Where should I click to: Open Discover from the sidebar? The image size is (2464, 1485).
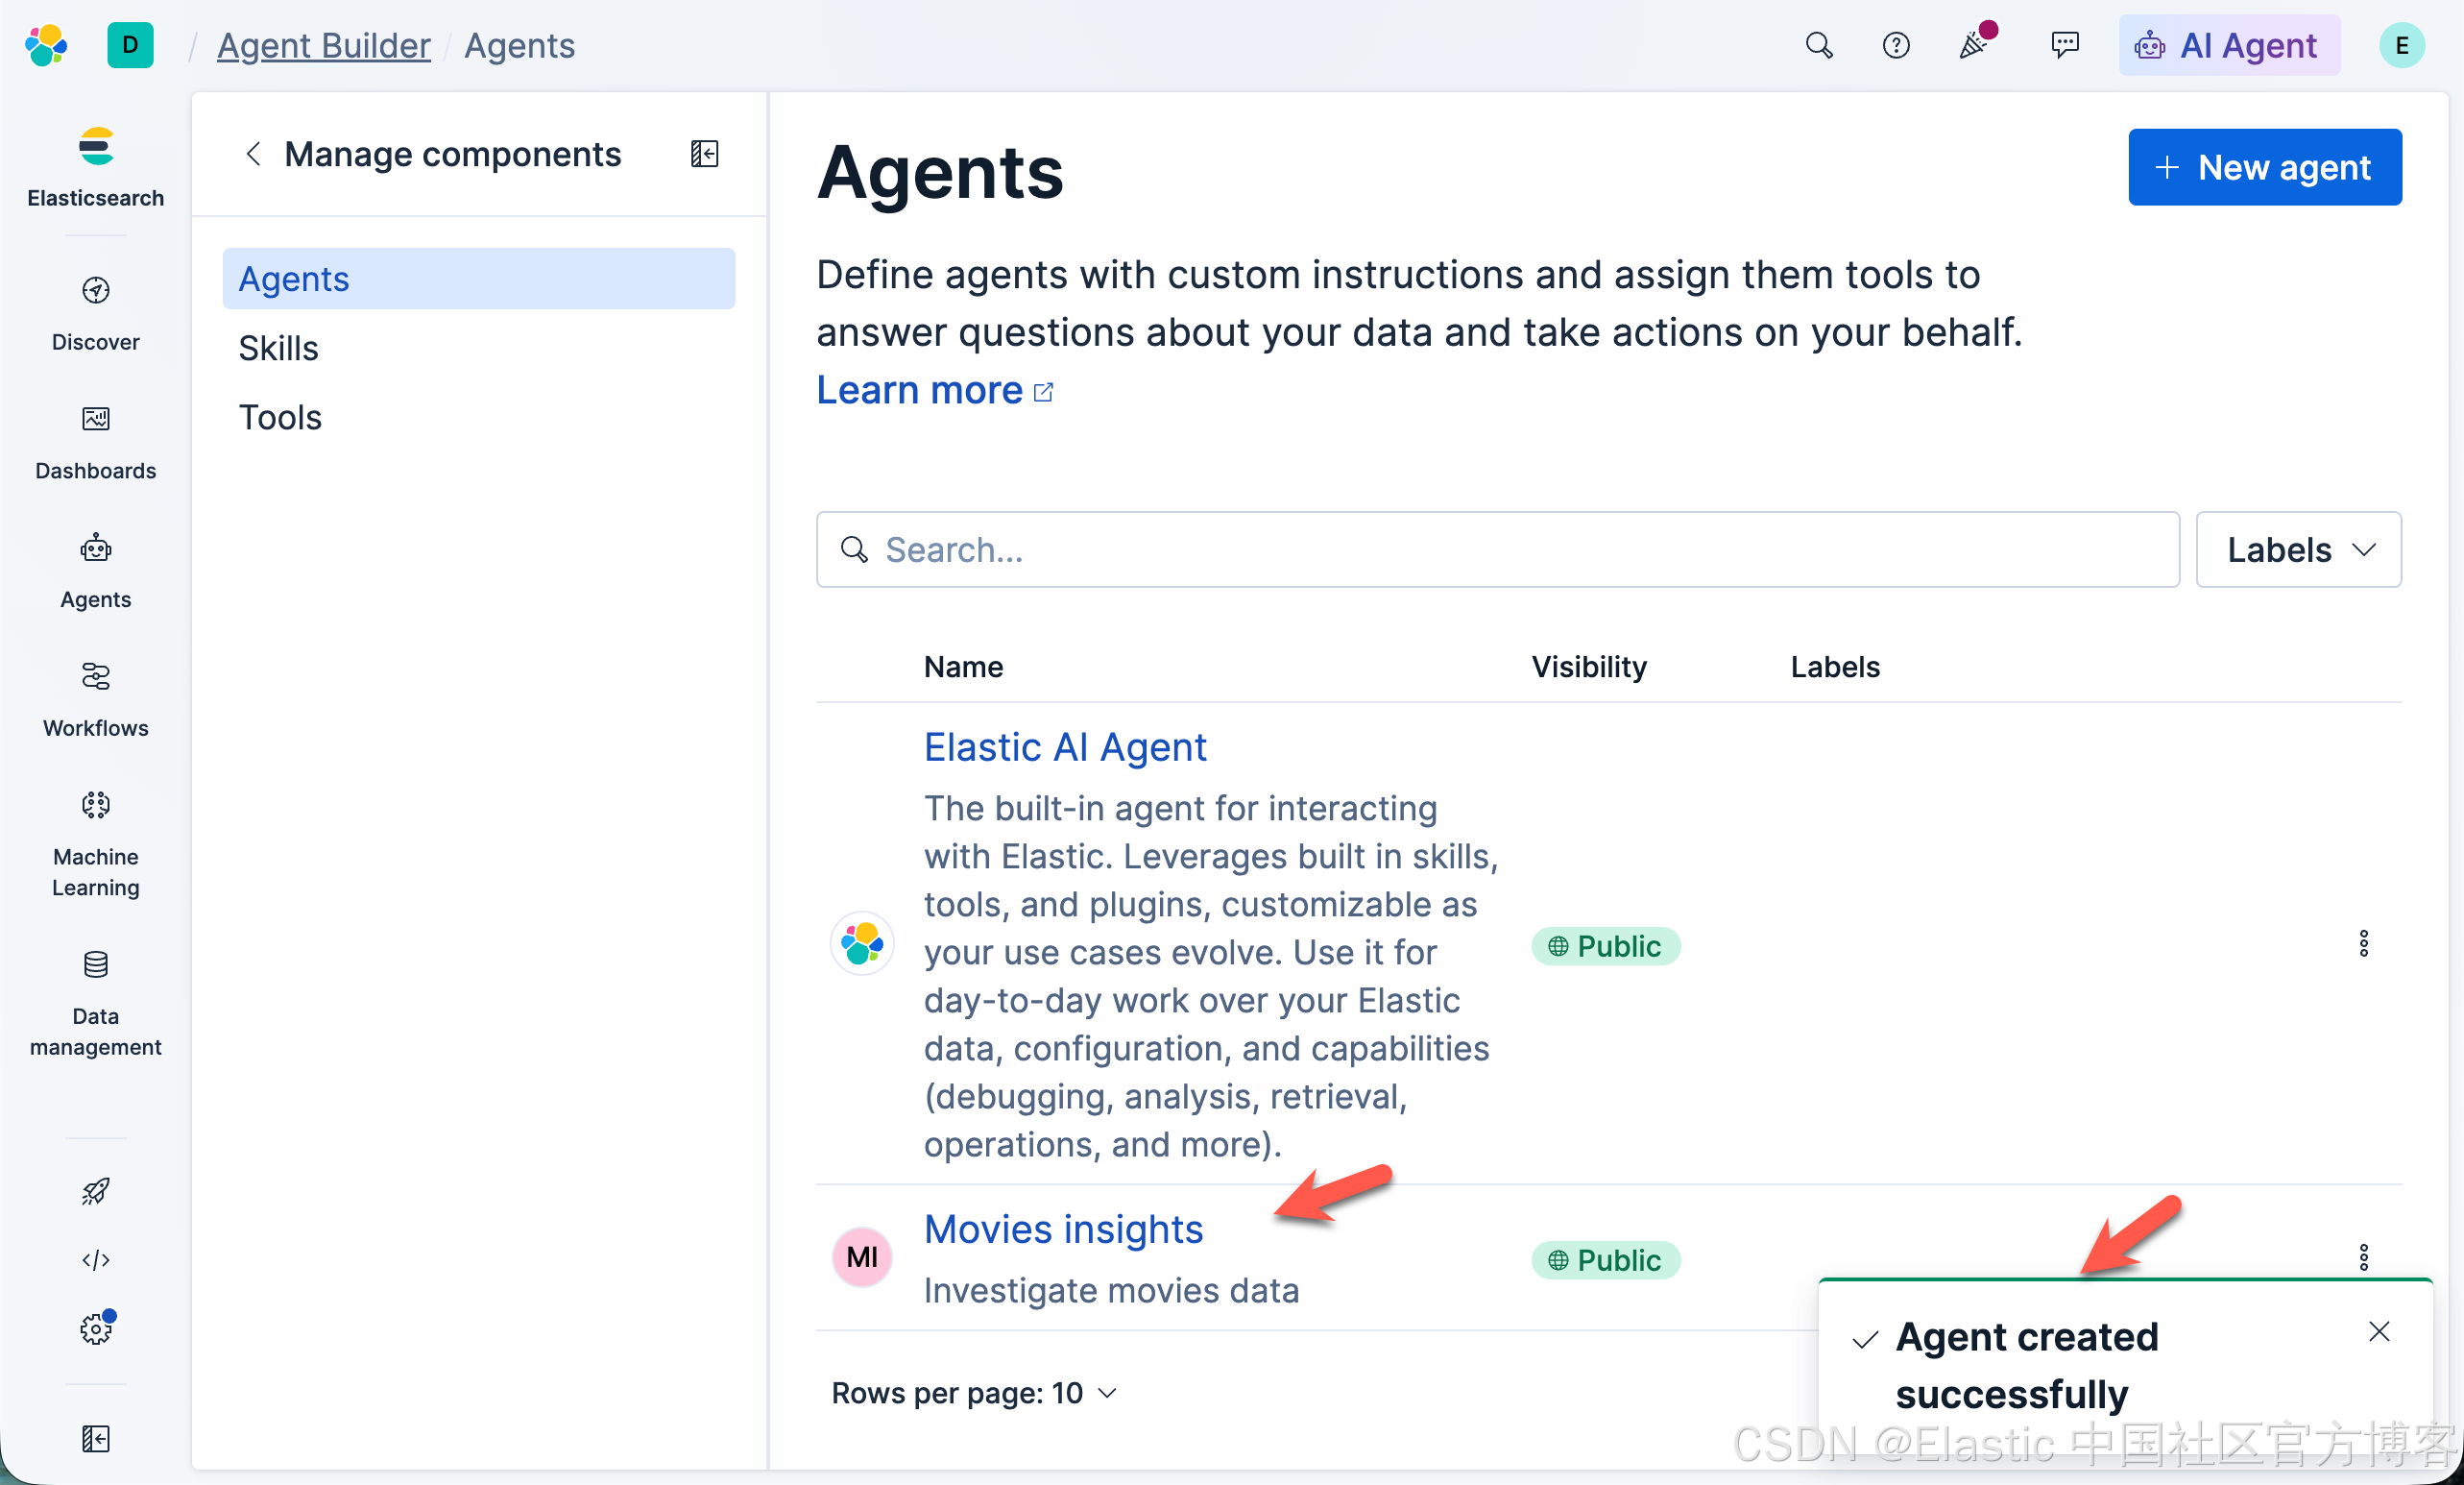point(96,314)
